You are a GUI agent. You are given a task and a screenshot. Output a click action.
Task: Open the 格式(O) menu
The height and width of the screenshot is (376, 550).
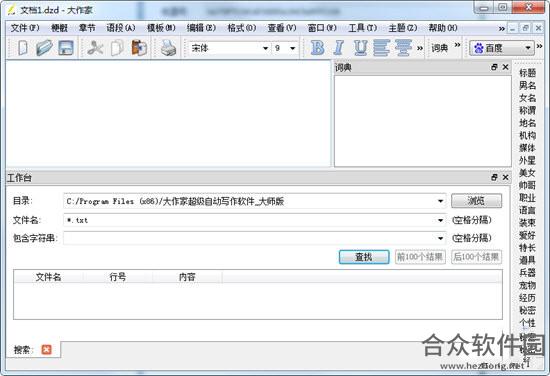click(242, 28)
